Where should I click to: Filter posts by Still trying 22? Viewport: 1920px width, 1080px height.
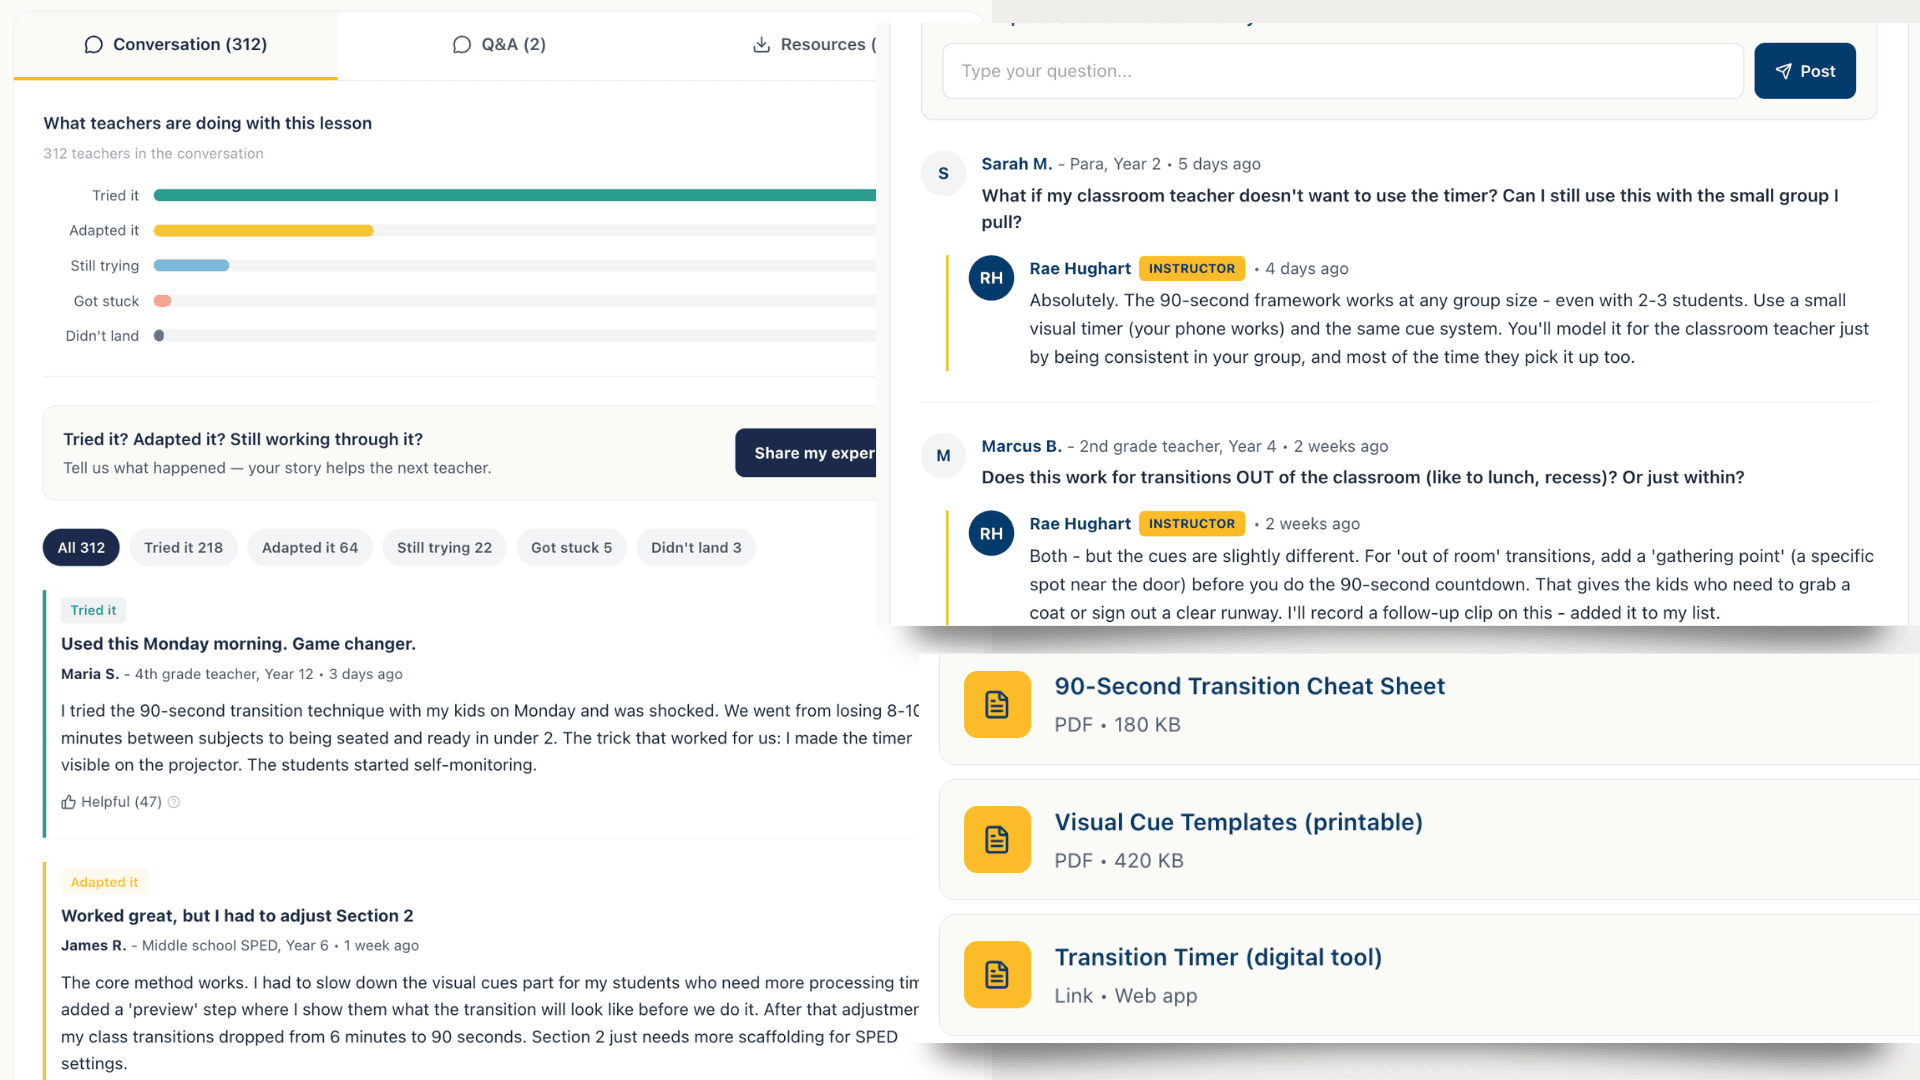444,548
